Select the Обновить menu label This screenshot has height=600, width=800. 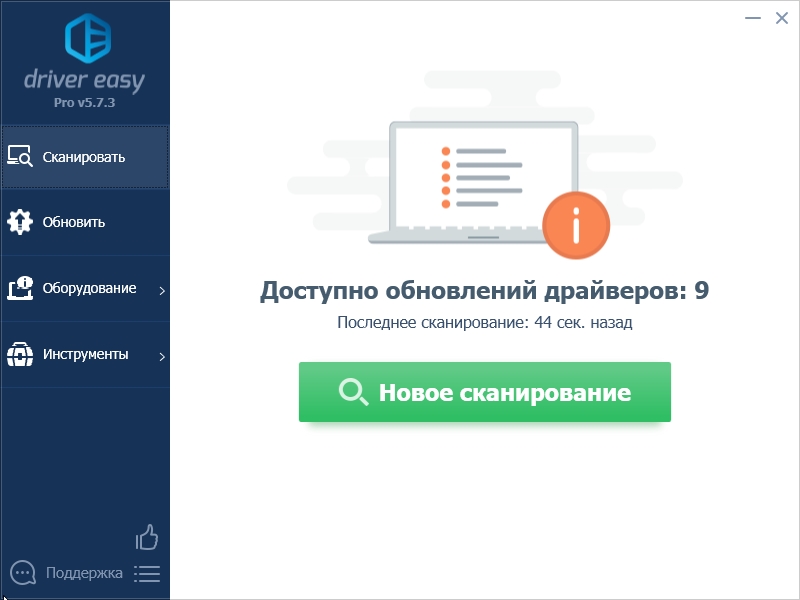pyautogui.click(x=74, y=222)
